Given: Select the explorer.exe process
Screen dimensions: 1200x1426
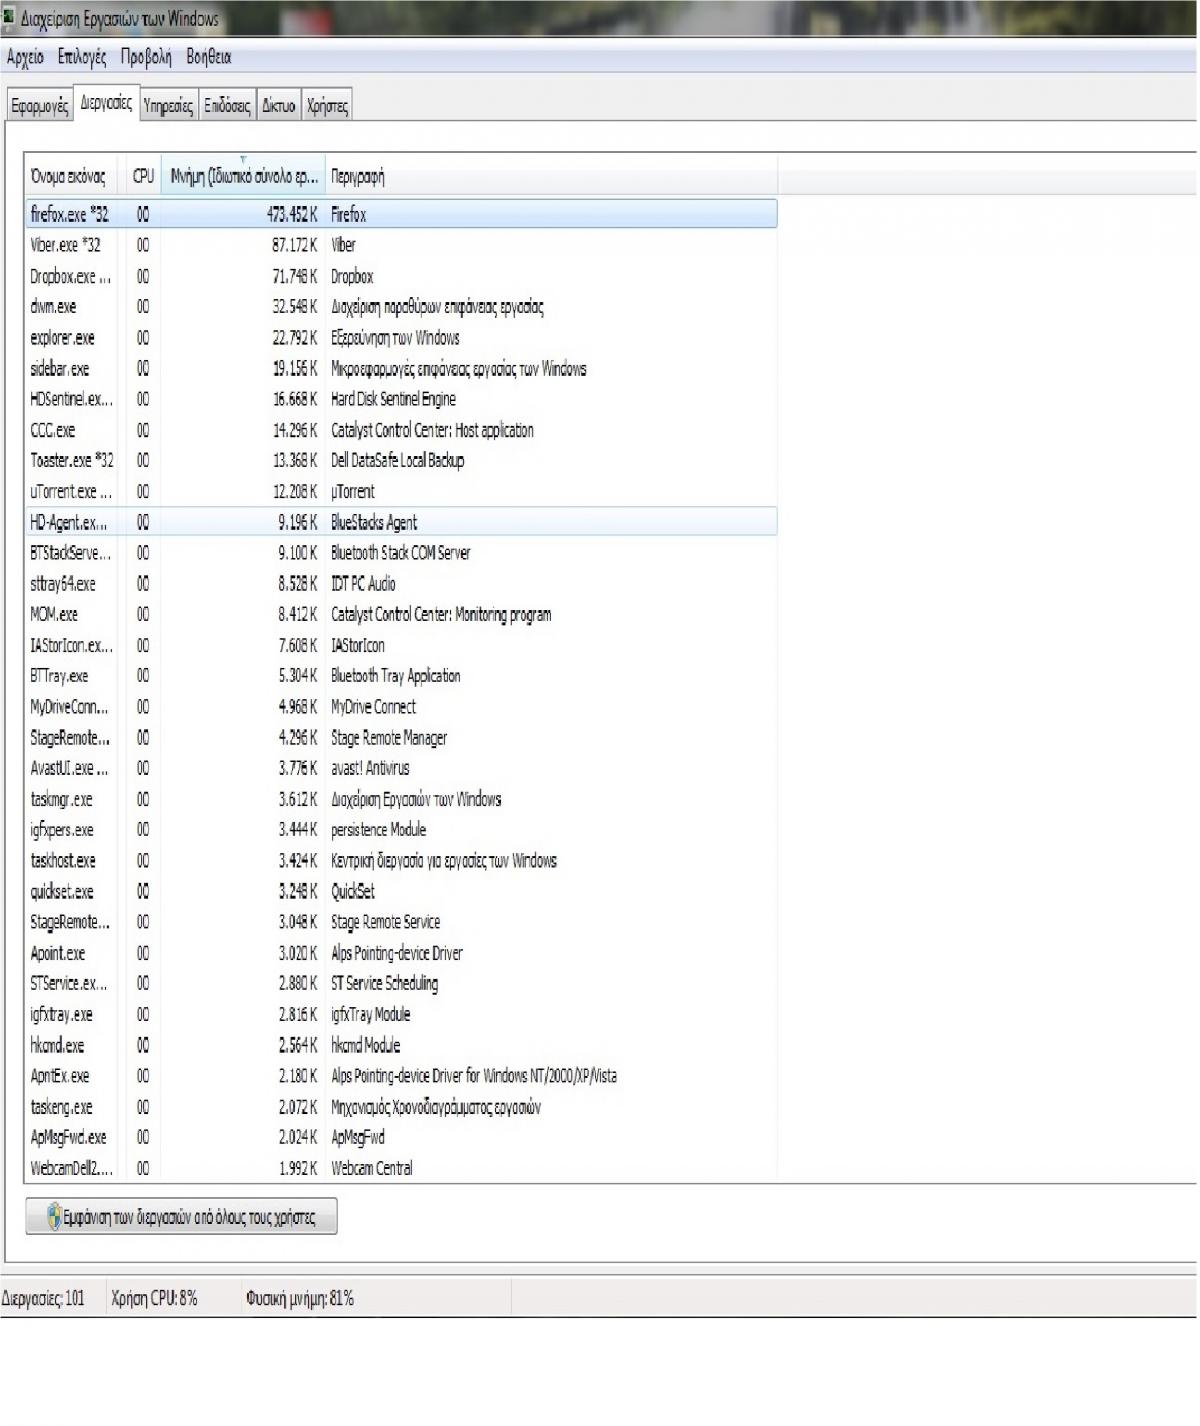Looking at the screenshot, I should tap(401, 338).
